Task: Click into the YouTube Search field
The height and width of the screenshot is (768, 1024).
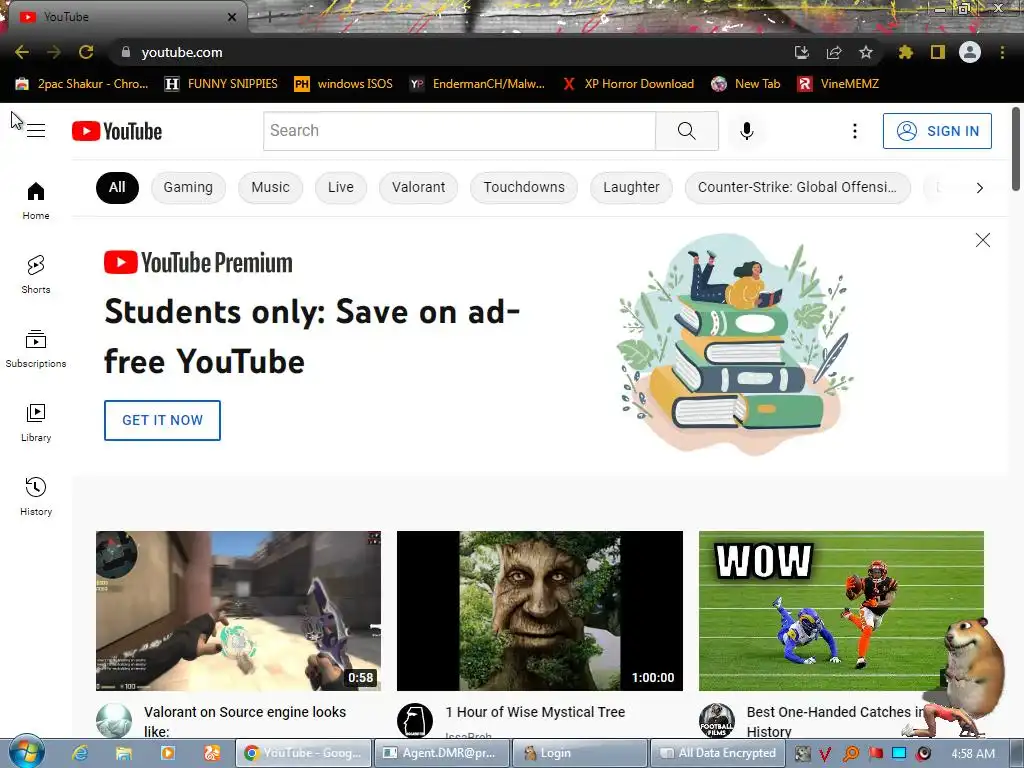Action: [459, 131]
